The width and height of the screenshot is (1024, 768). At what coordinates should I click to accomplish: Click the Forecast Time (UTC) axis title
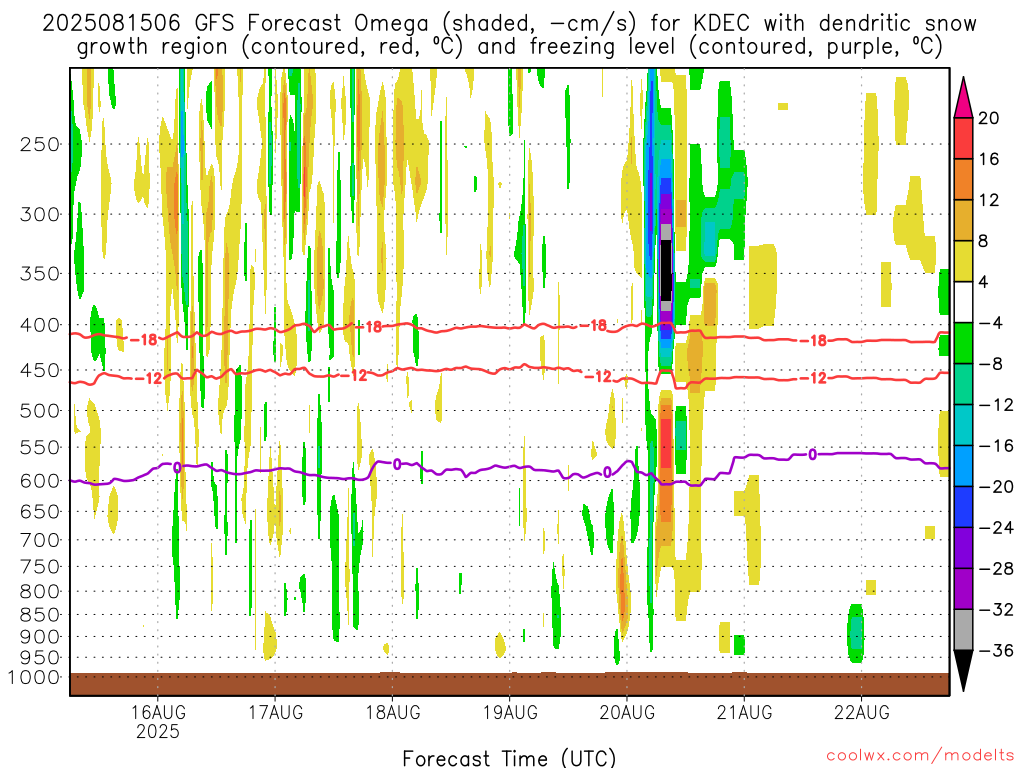[x=509, y=758]
